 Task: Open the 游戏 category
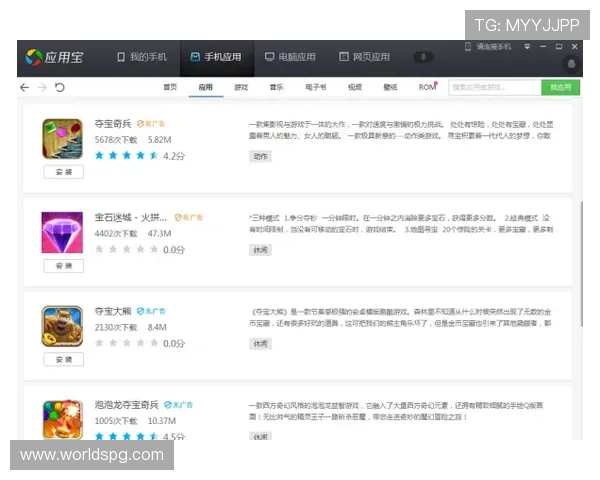click(x=241, y=87)
